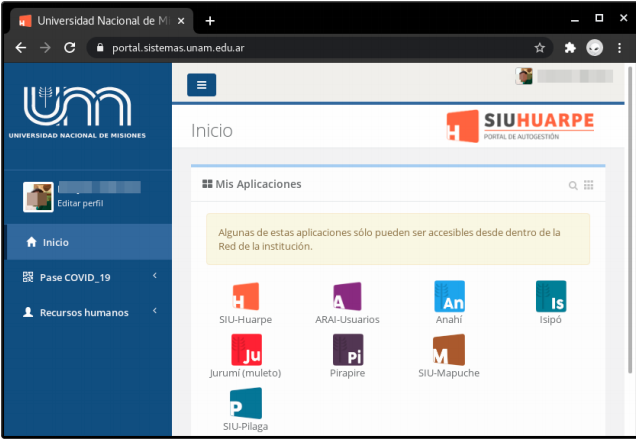The width and height of the screenshot is (636, 440).
Task: Open the SIU-Pilaga application icon
Action: [246, 403]
